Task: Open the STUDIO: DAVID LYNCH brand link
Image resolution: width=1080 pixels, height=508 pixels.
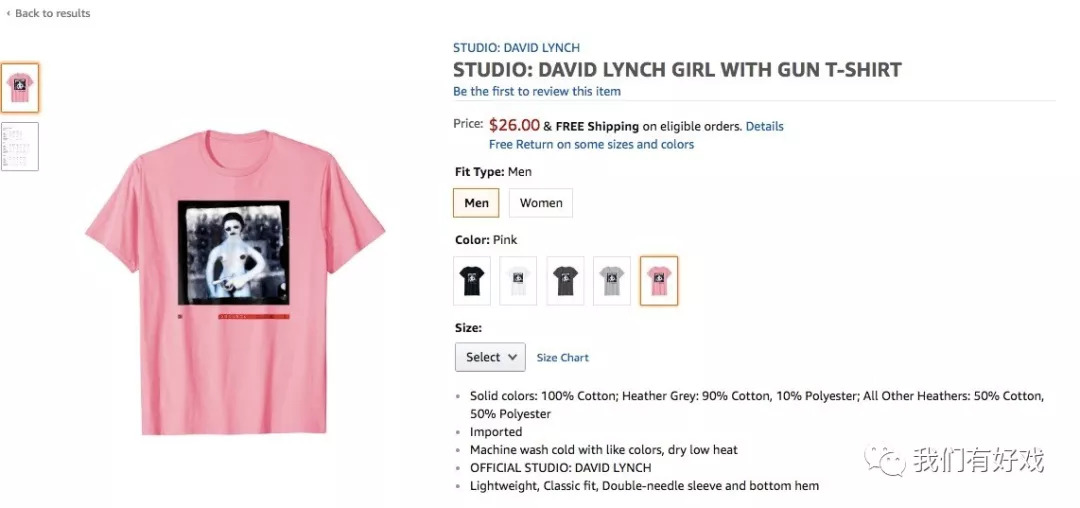Action: pyautogui.click(x=516, y=48)
